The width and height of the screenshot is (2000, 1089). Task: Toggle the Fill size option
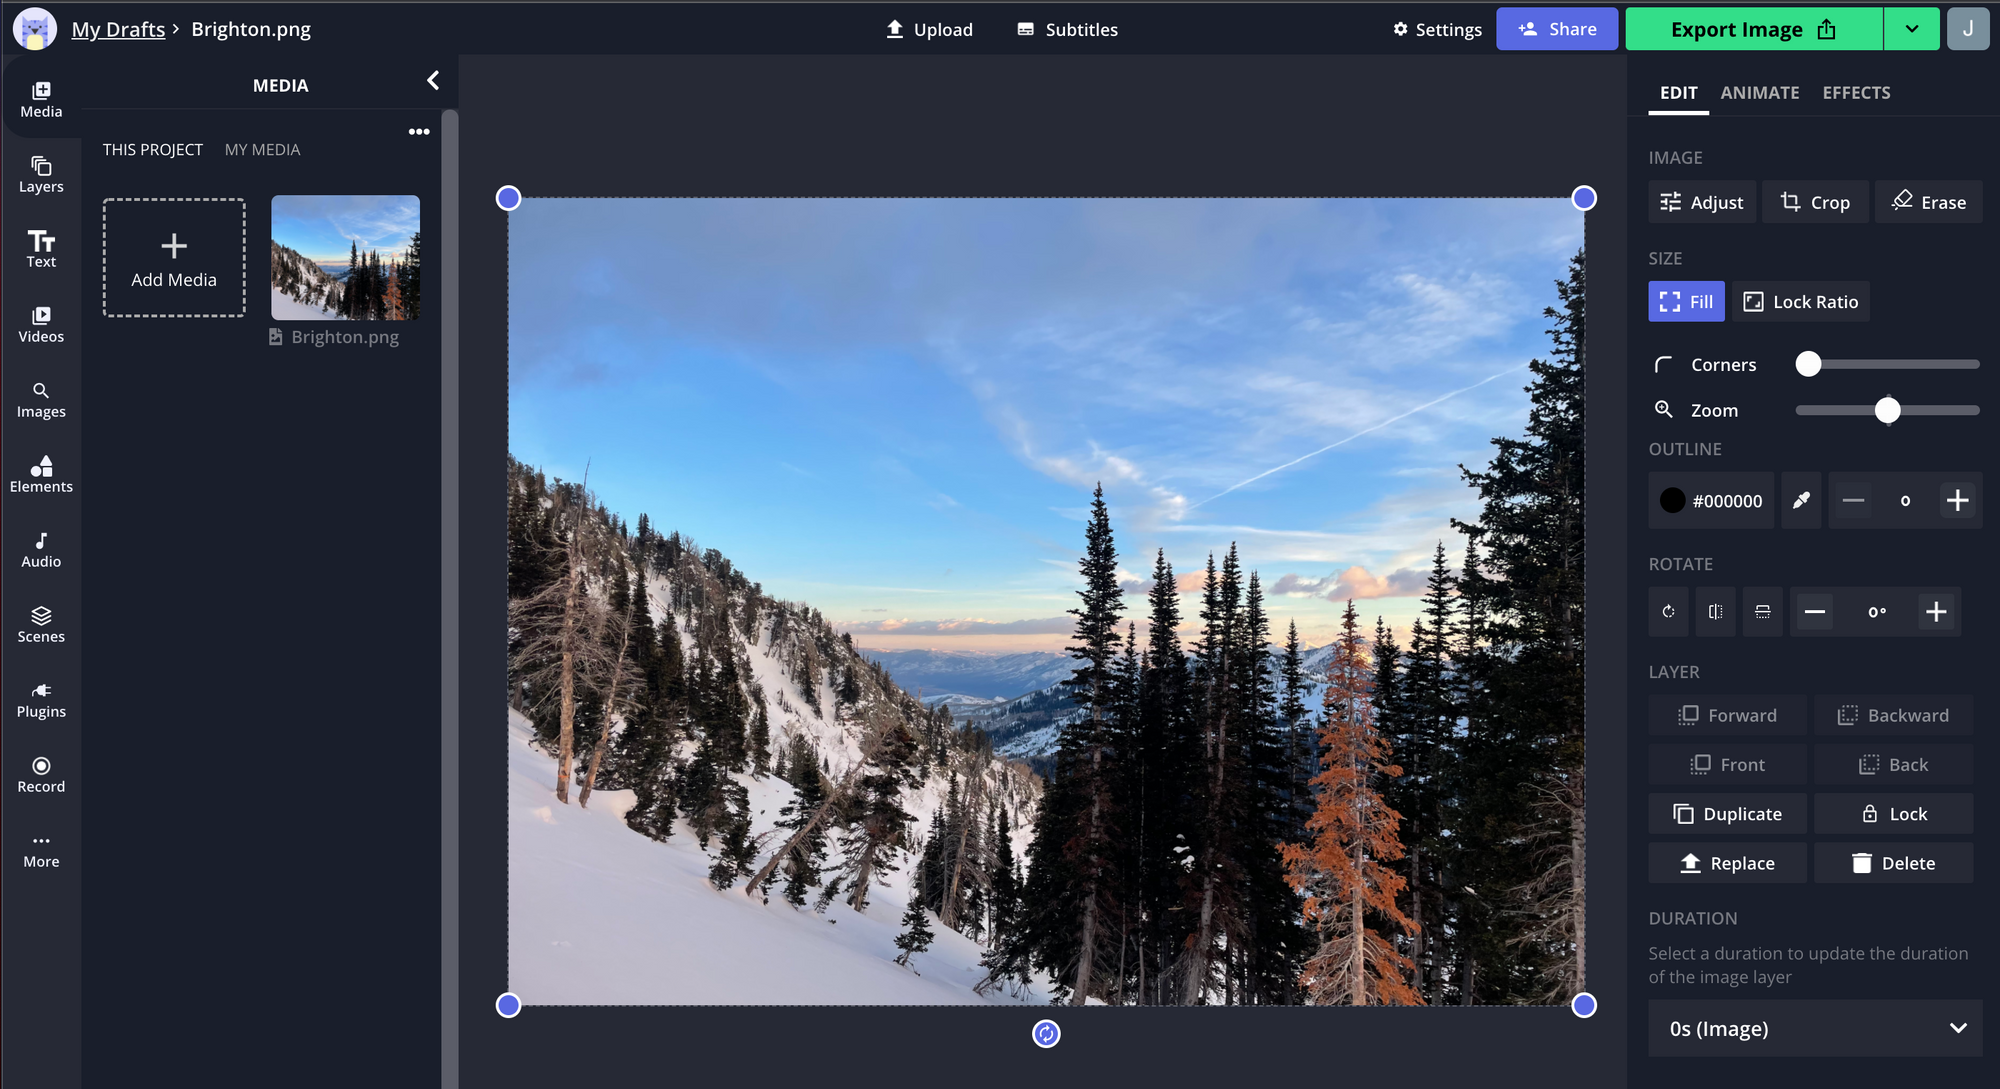(x=1686, y=301)
